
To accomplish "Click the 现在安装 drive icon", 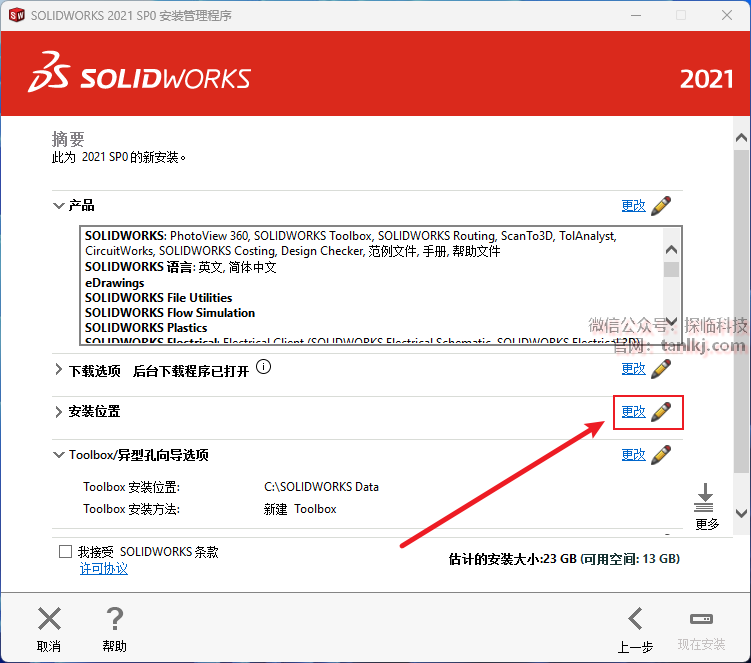I will click(701, 619).
